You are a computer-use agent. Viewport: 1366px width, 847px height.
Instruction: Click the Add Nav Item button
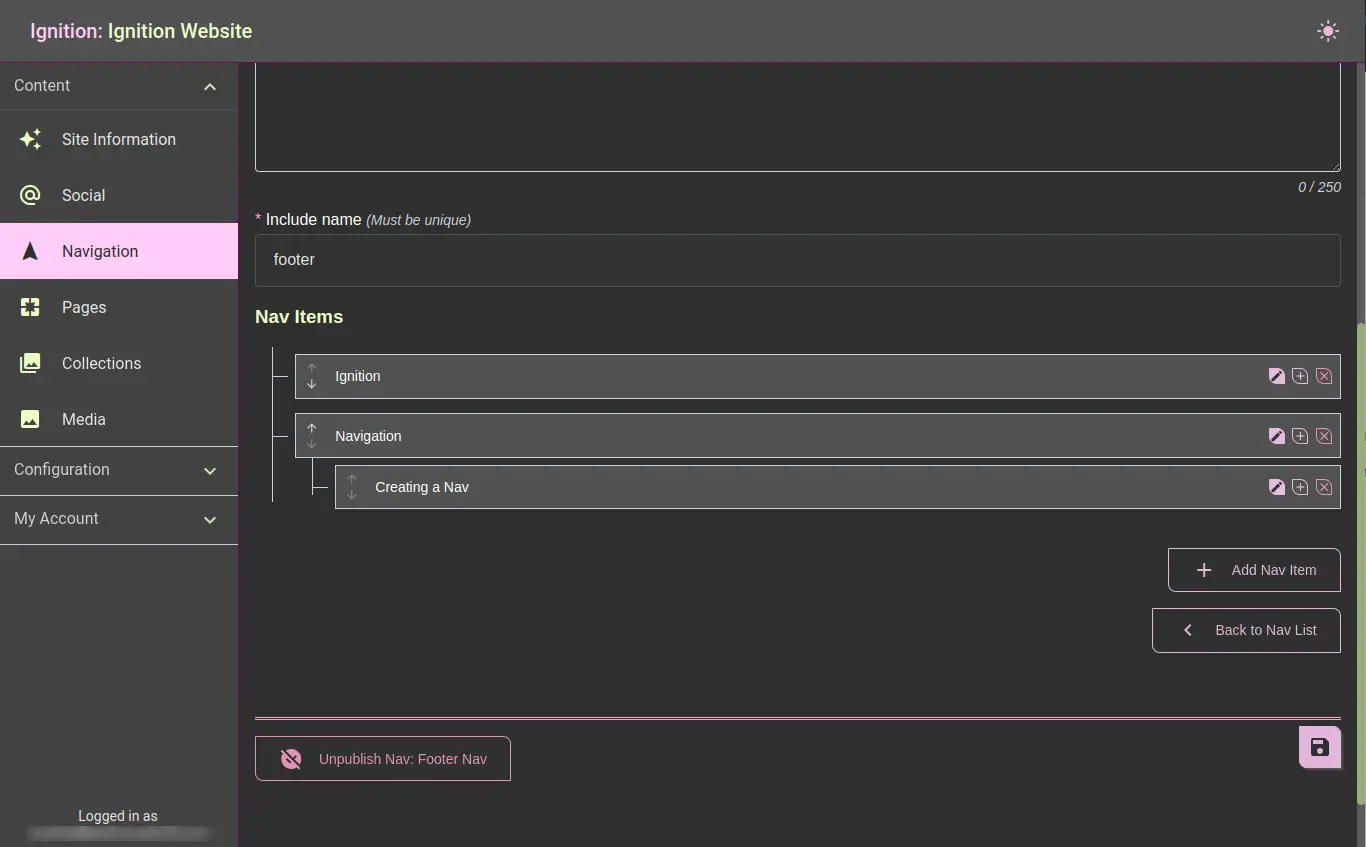[x=1254, y=570]
